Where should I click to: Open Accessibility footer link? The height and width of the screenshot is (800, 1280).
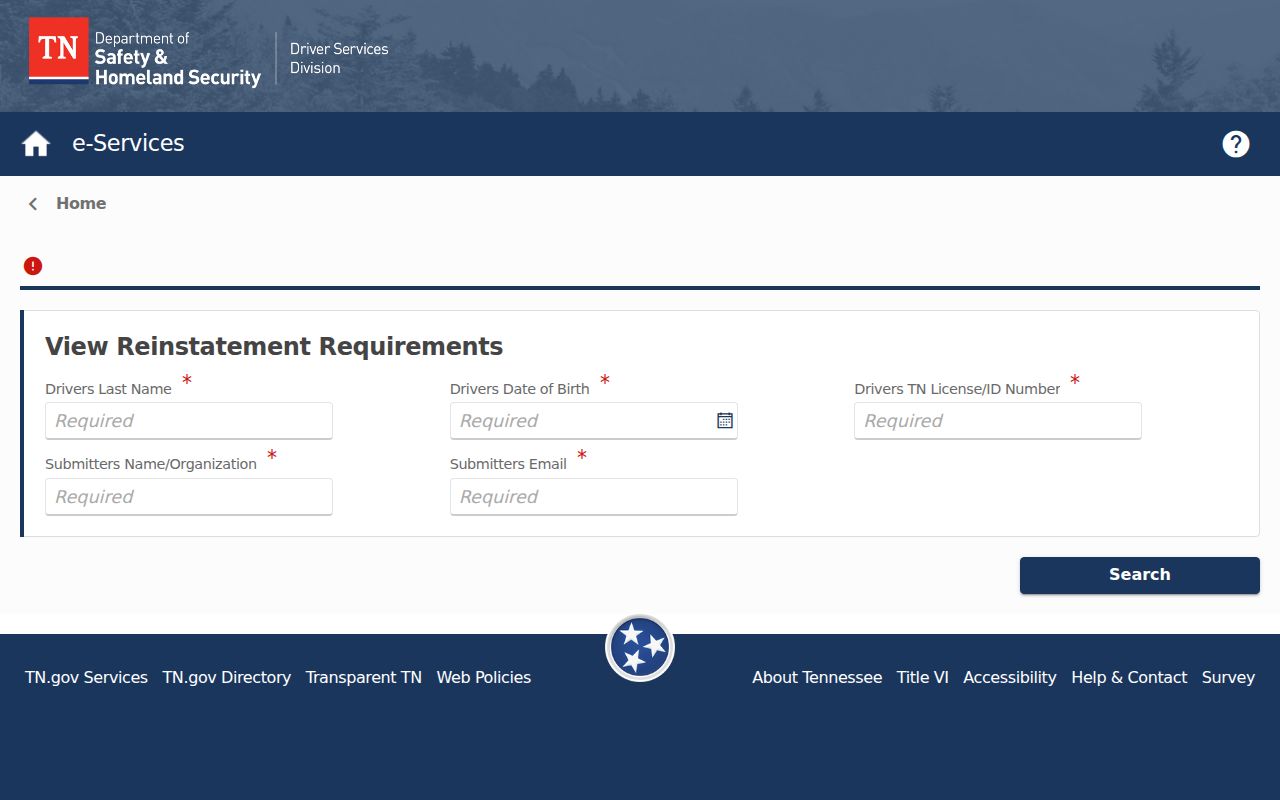(x=1010, y=677)
